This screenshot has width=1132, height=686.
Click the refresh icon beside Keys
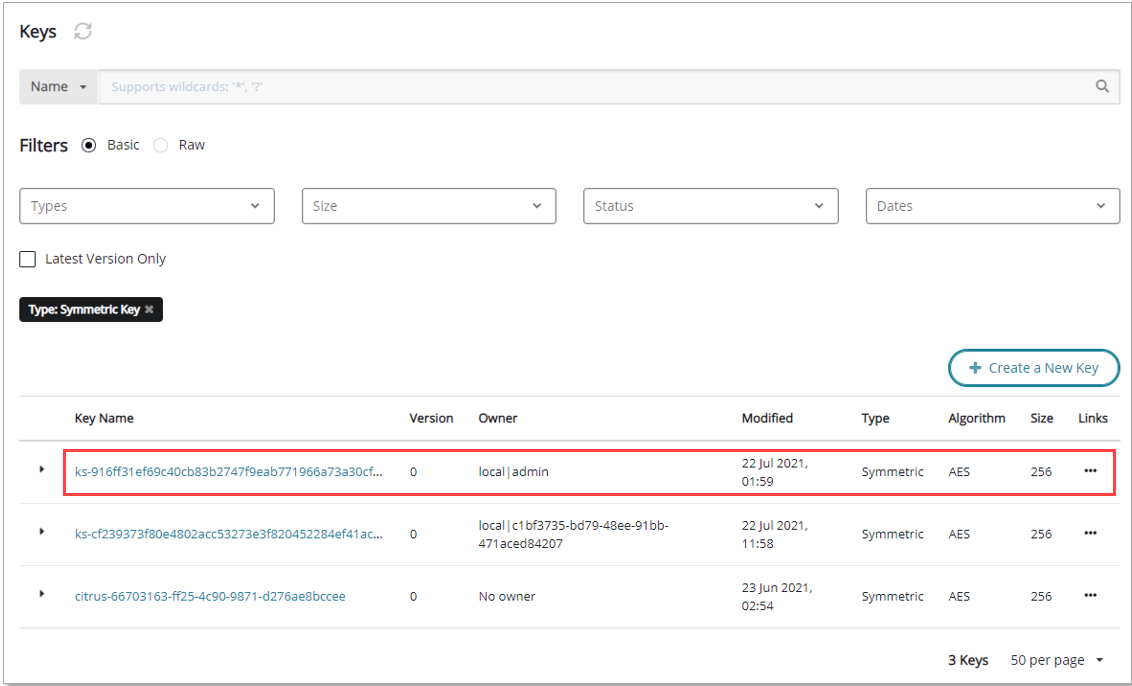tap(83, 32)
